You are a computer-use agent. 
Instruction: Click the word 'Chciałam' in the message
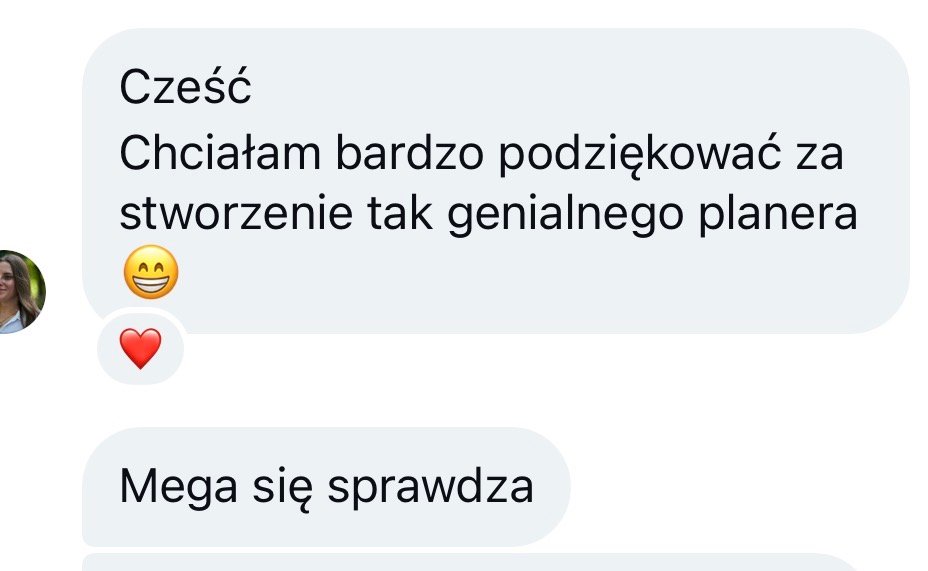coord(220,153)
